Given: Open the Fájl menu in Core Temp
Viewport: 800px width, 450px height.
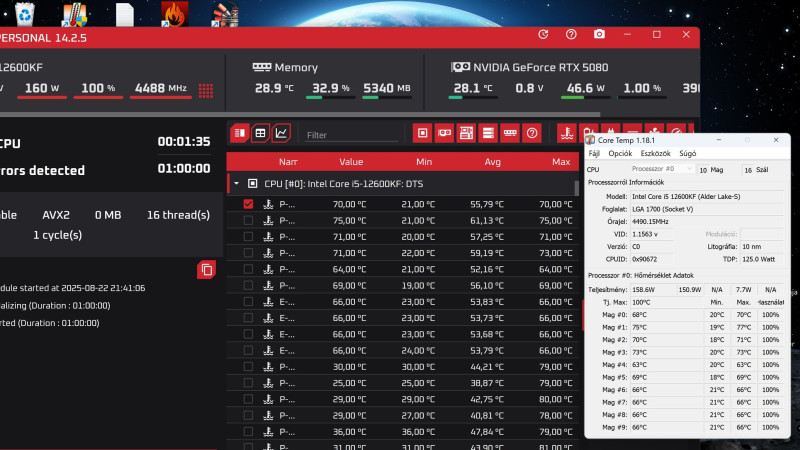Looking at the screenshot, I should [x=594, y=153].
